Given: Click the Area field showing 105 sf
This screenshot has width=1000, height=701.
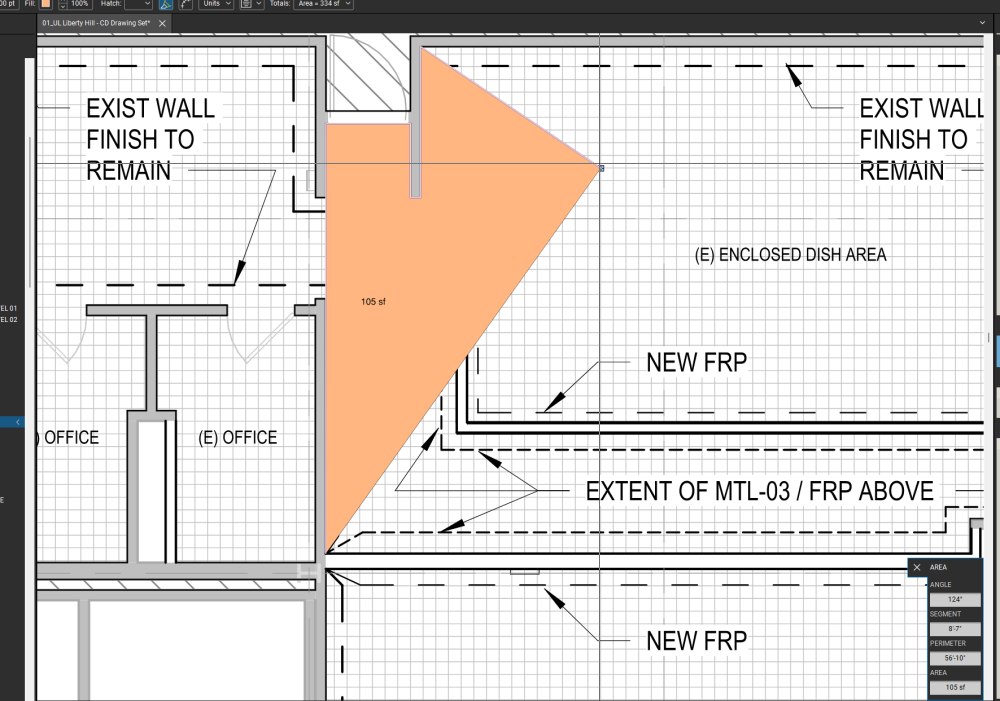Looking at the screenshot, I should [x=955, y=687].
